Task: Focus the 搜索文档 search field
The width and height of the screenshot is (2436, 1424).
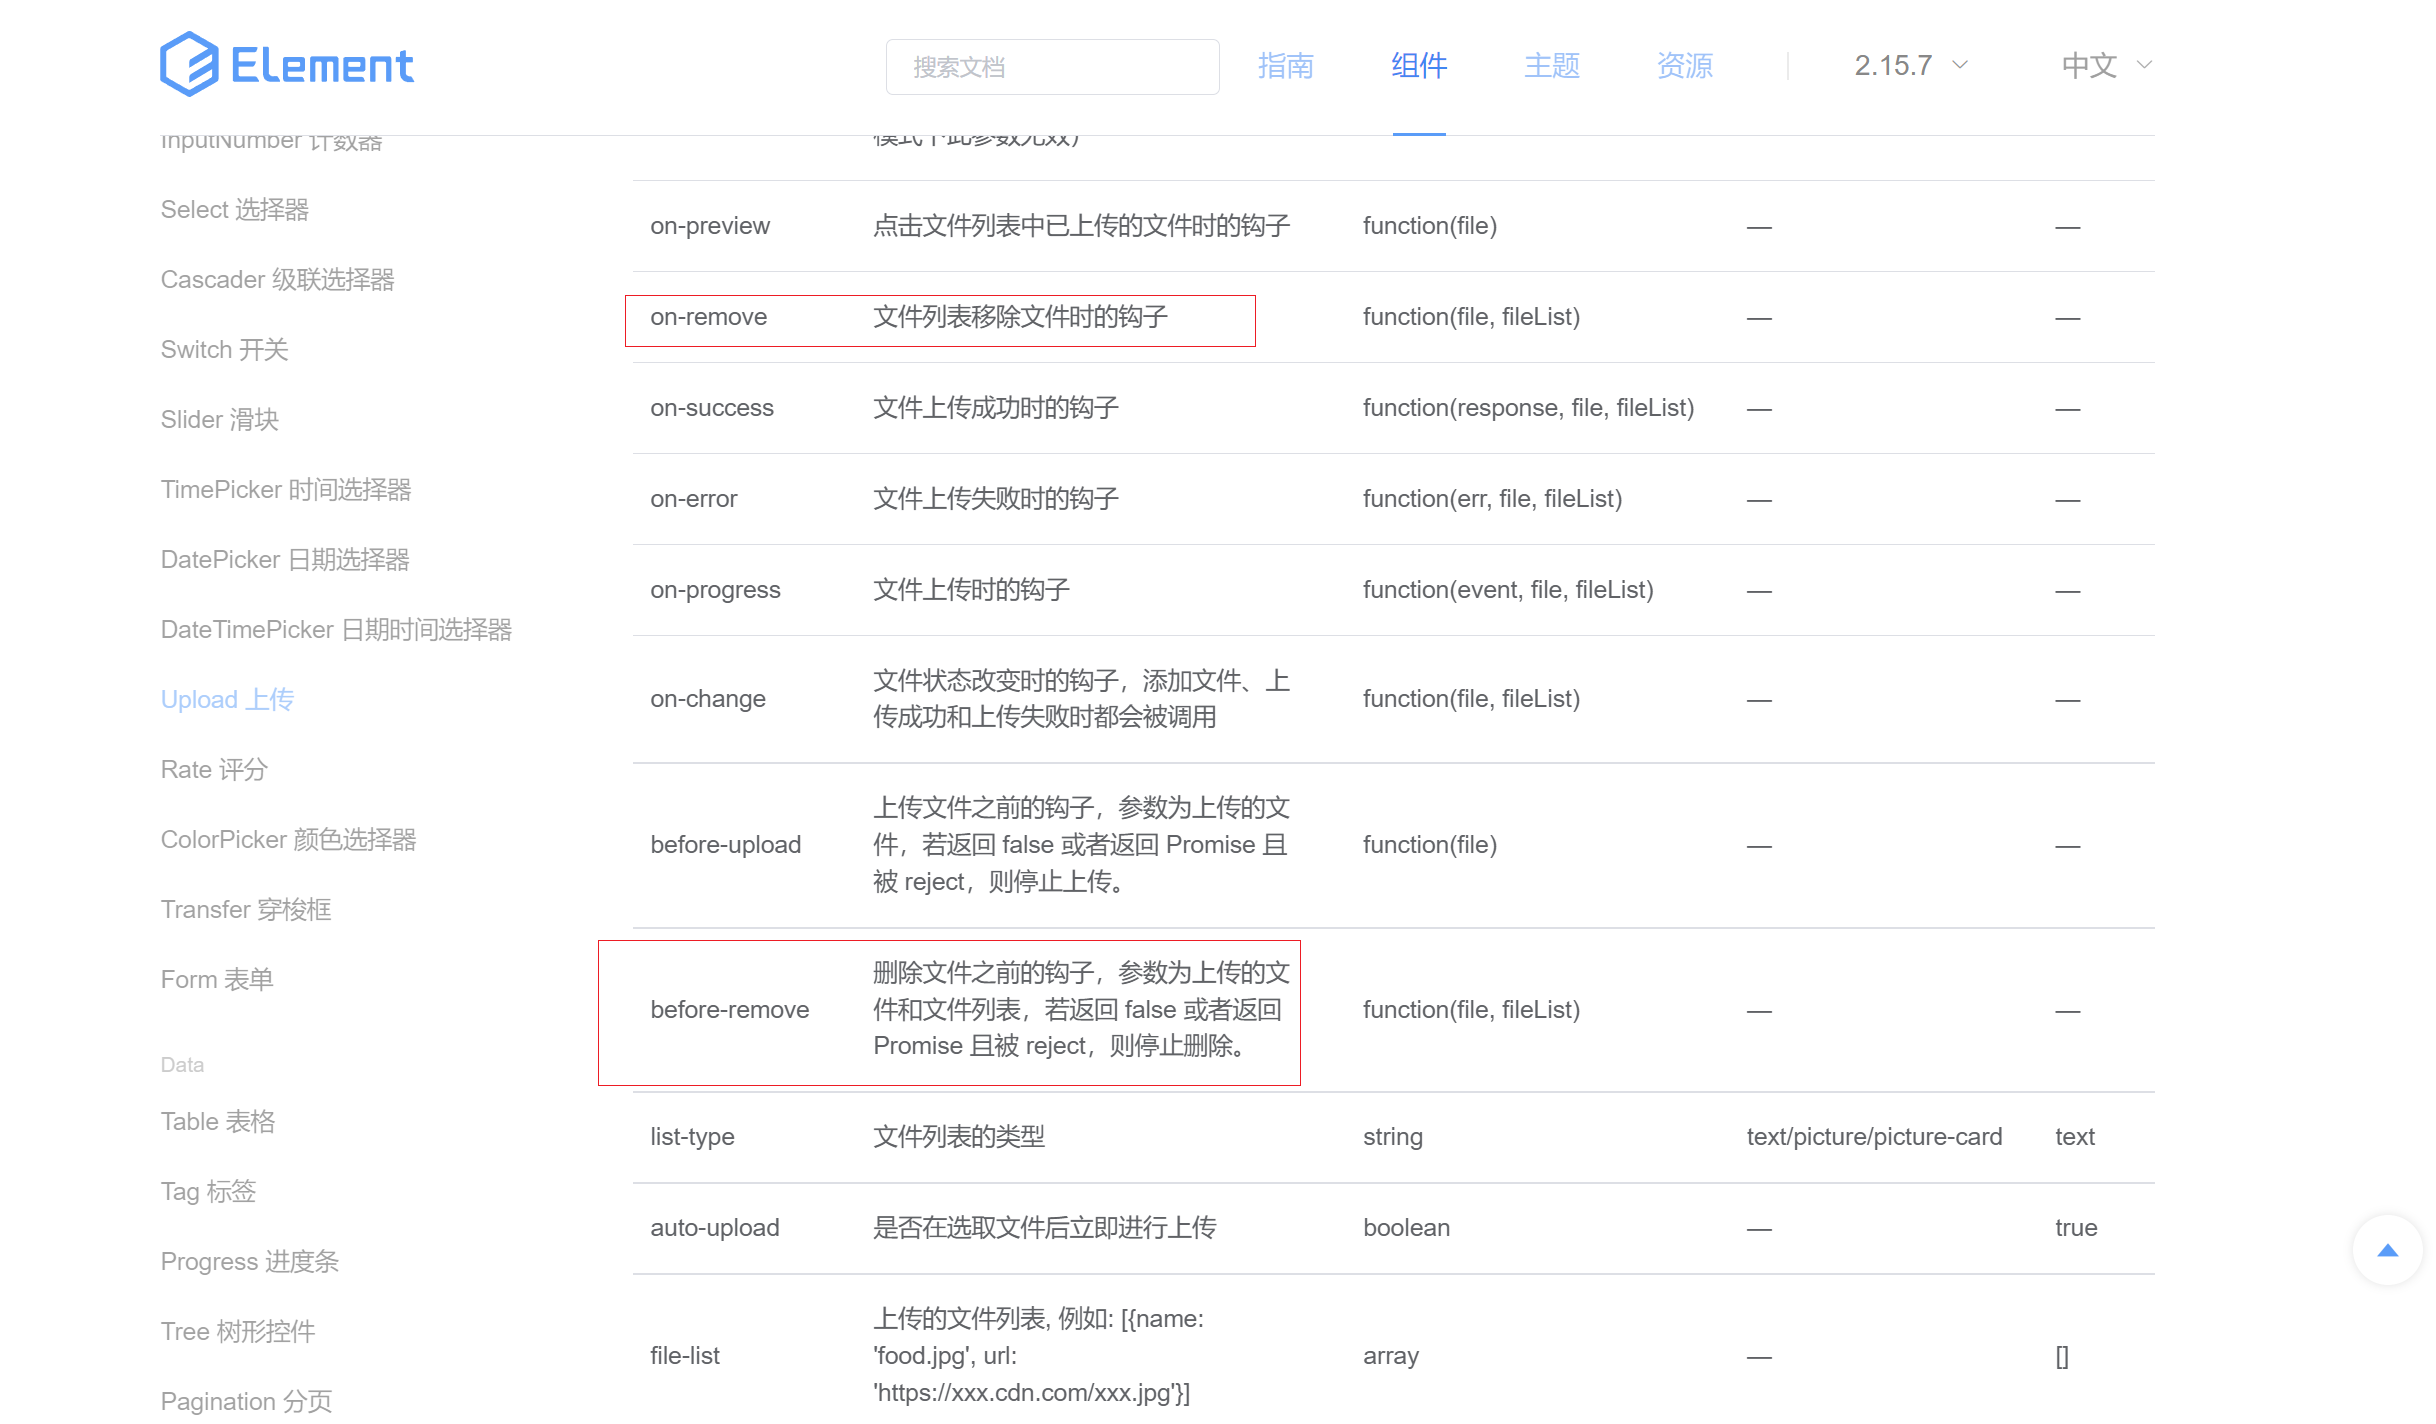Action: tap(1052, 67)
